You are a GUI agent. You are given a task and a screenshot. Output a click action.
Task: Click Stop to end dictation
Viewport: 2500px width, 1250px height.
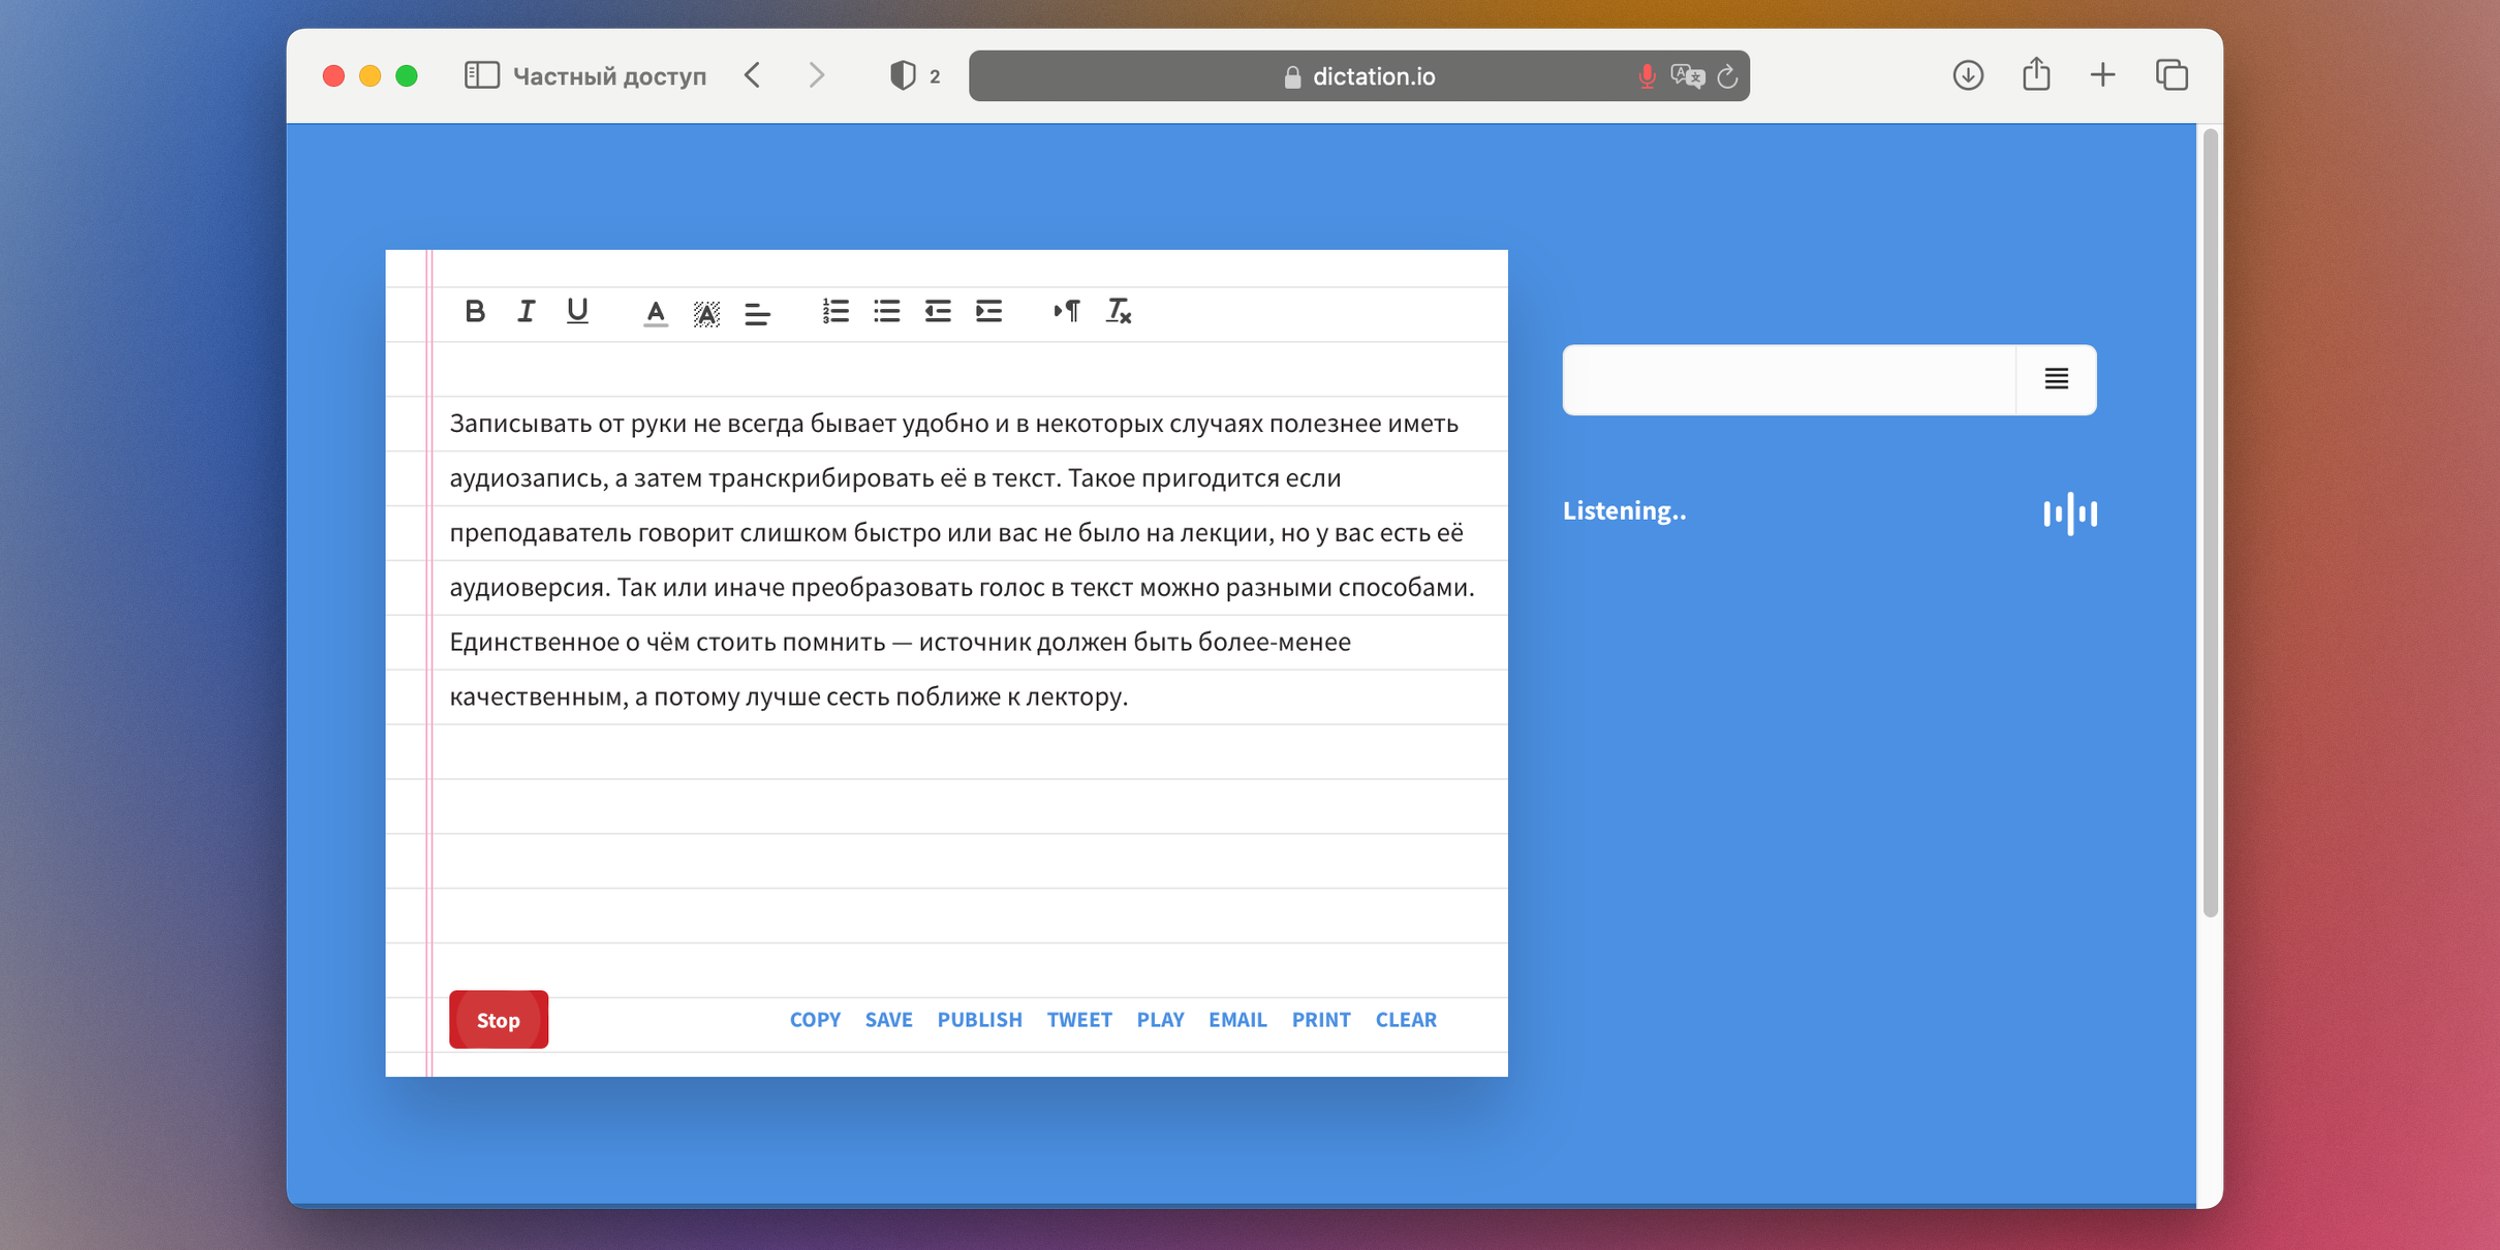(497, 1019)
